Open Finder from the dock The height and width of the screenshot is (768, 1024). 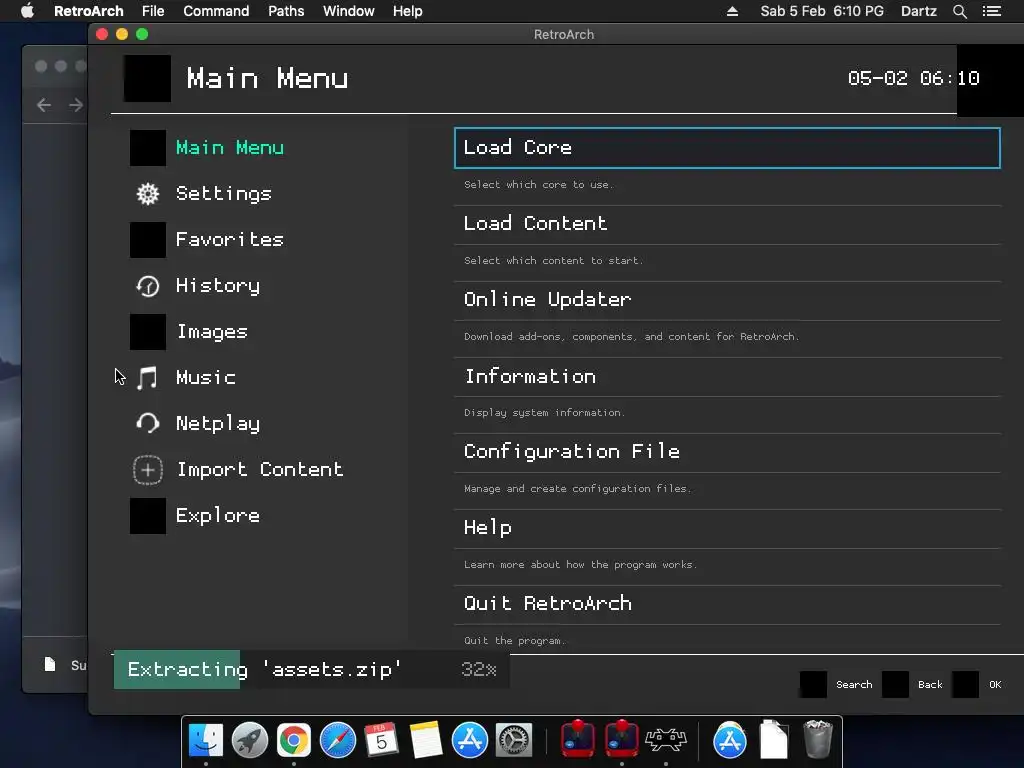(206, 740)
